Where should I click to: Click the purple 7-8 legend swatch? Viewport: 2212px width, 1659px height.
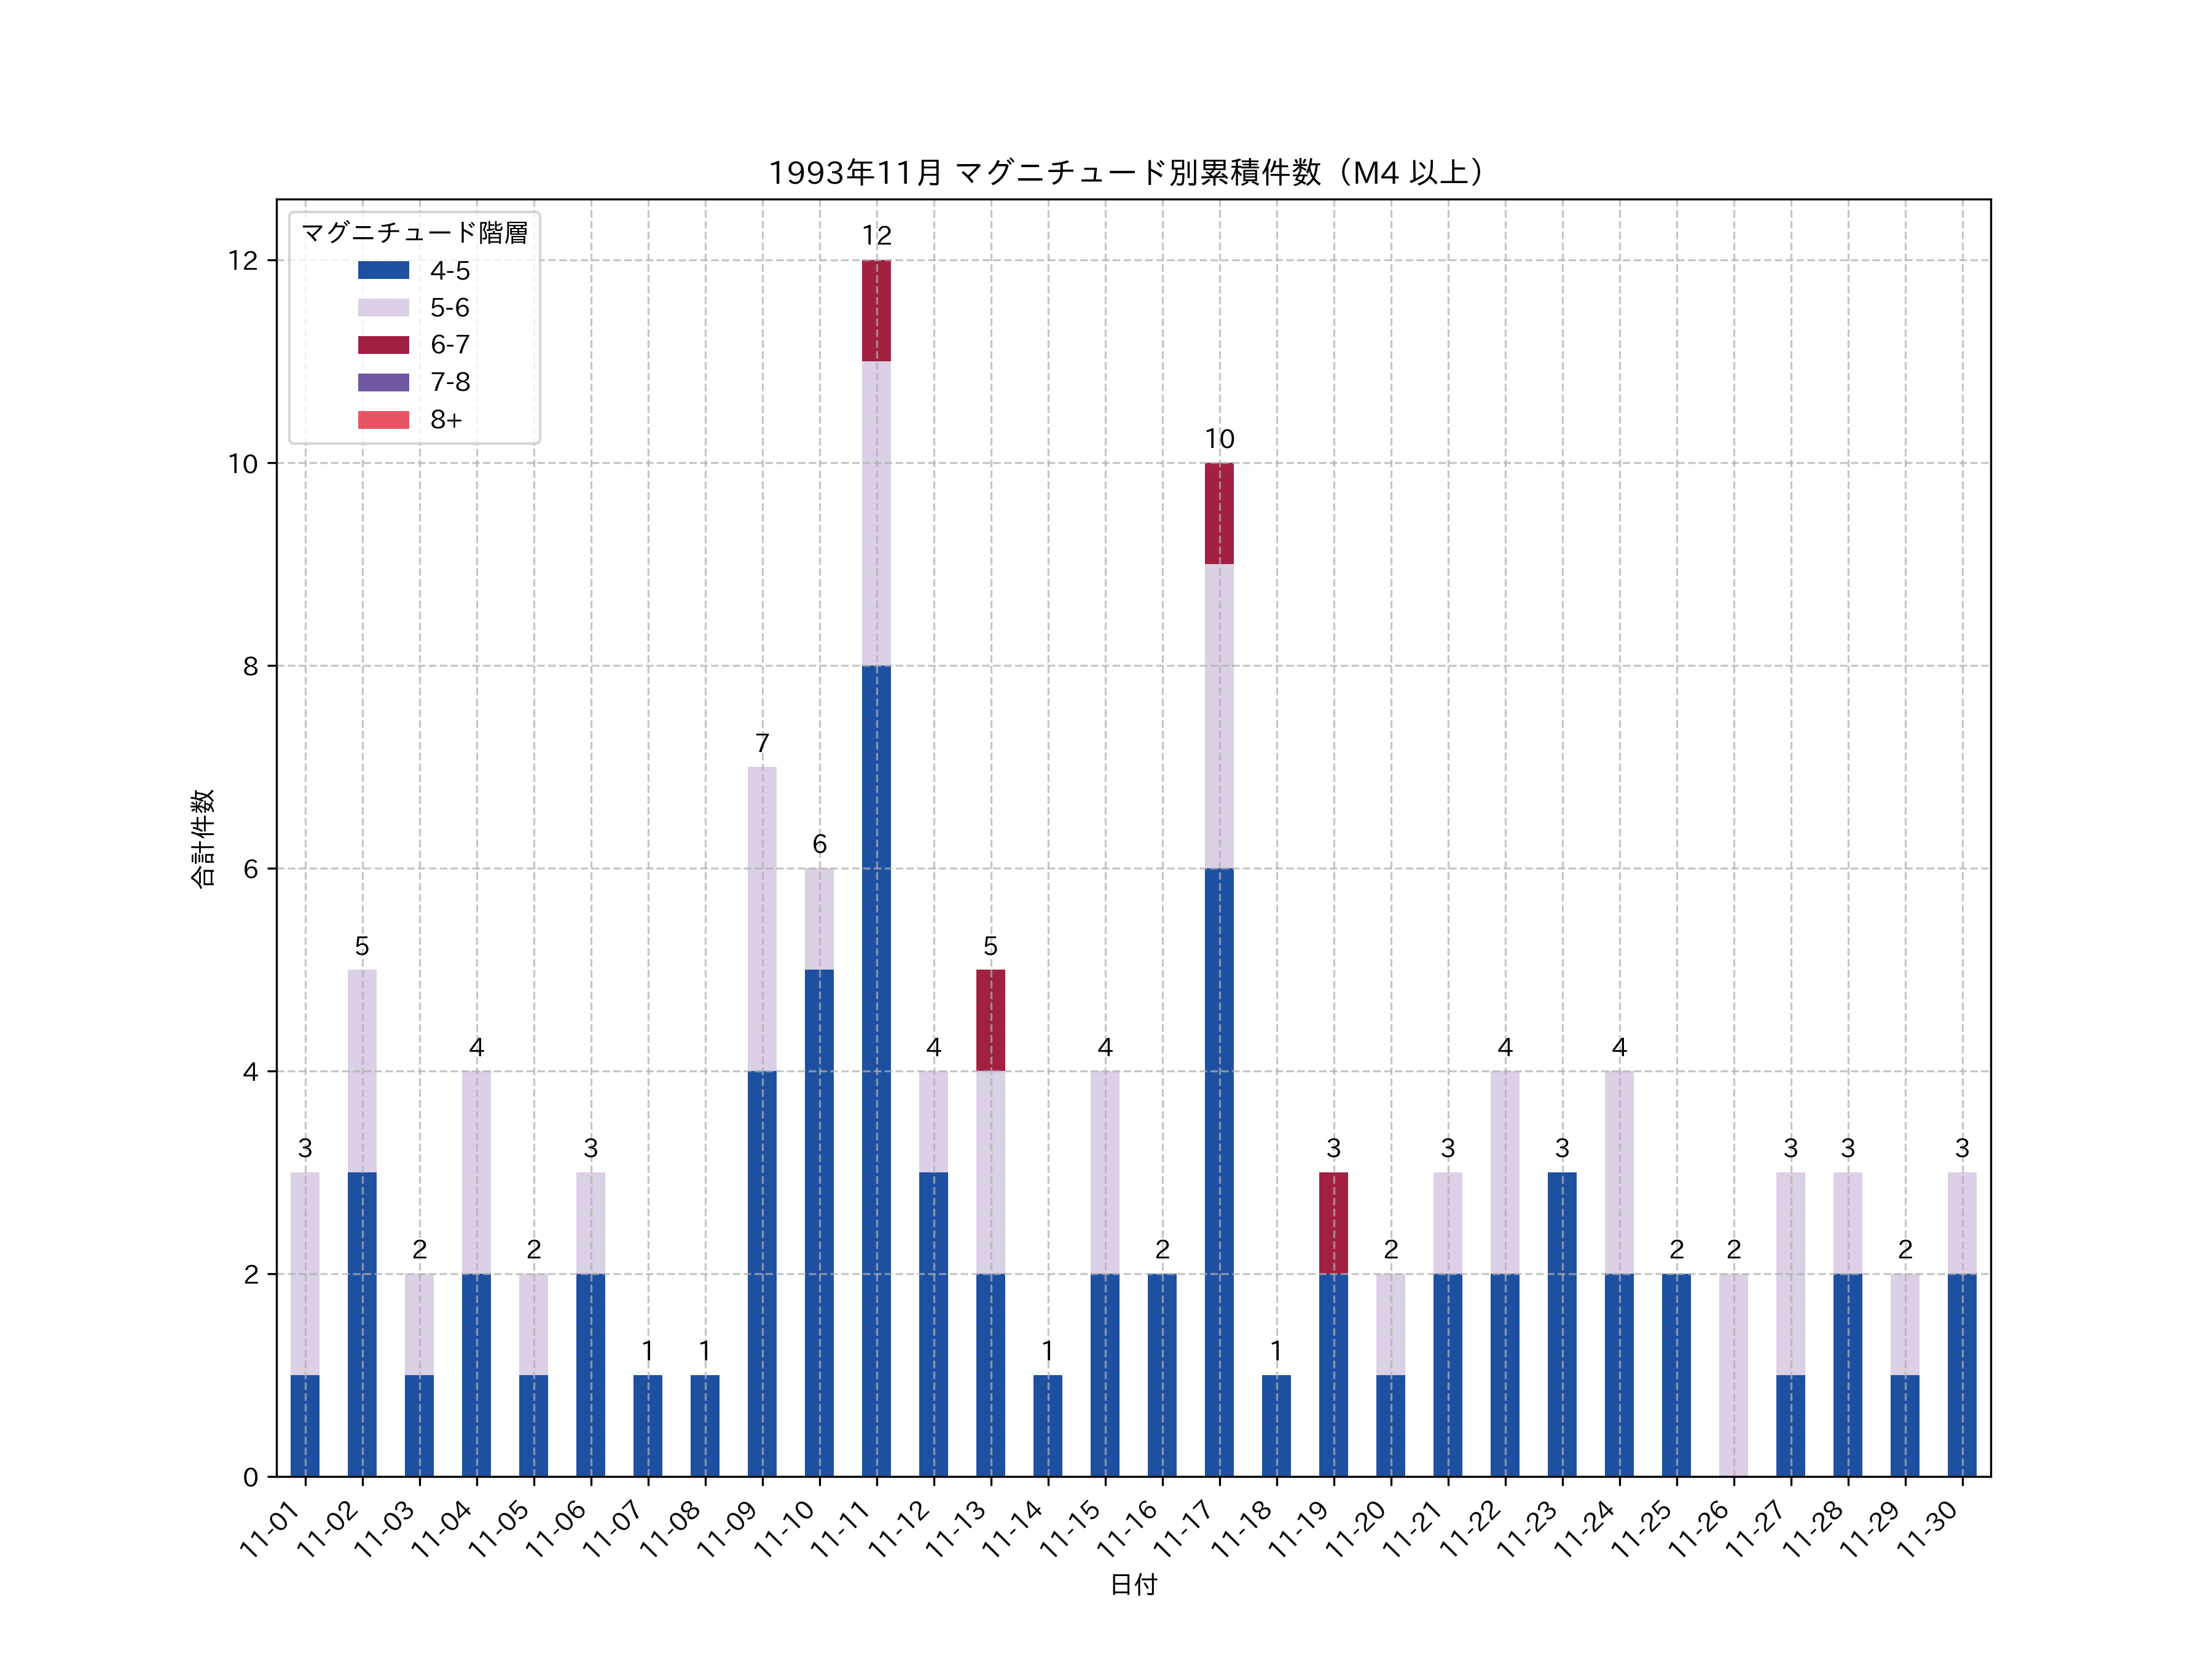point(383,382)
